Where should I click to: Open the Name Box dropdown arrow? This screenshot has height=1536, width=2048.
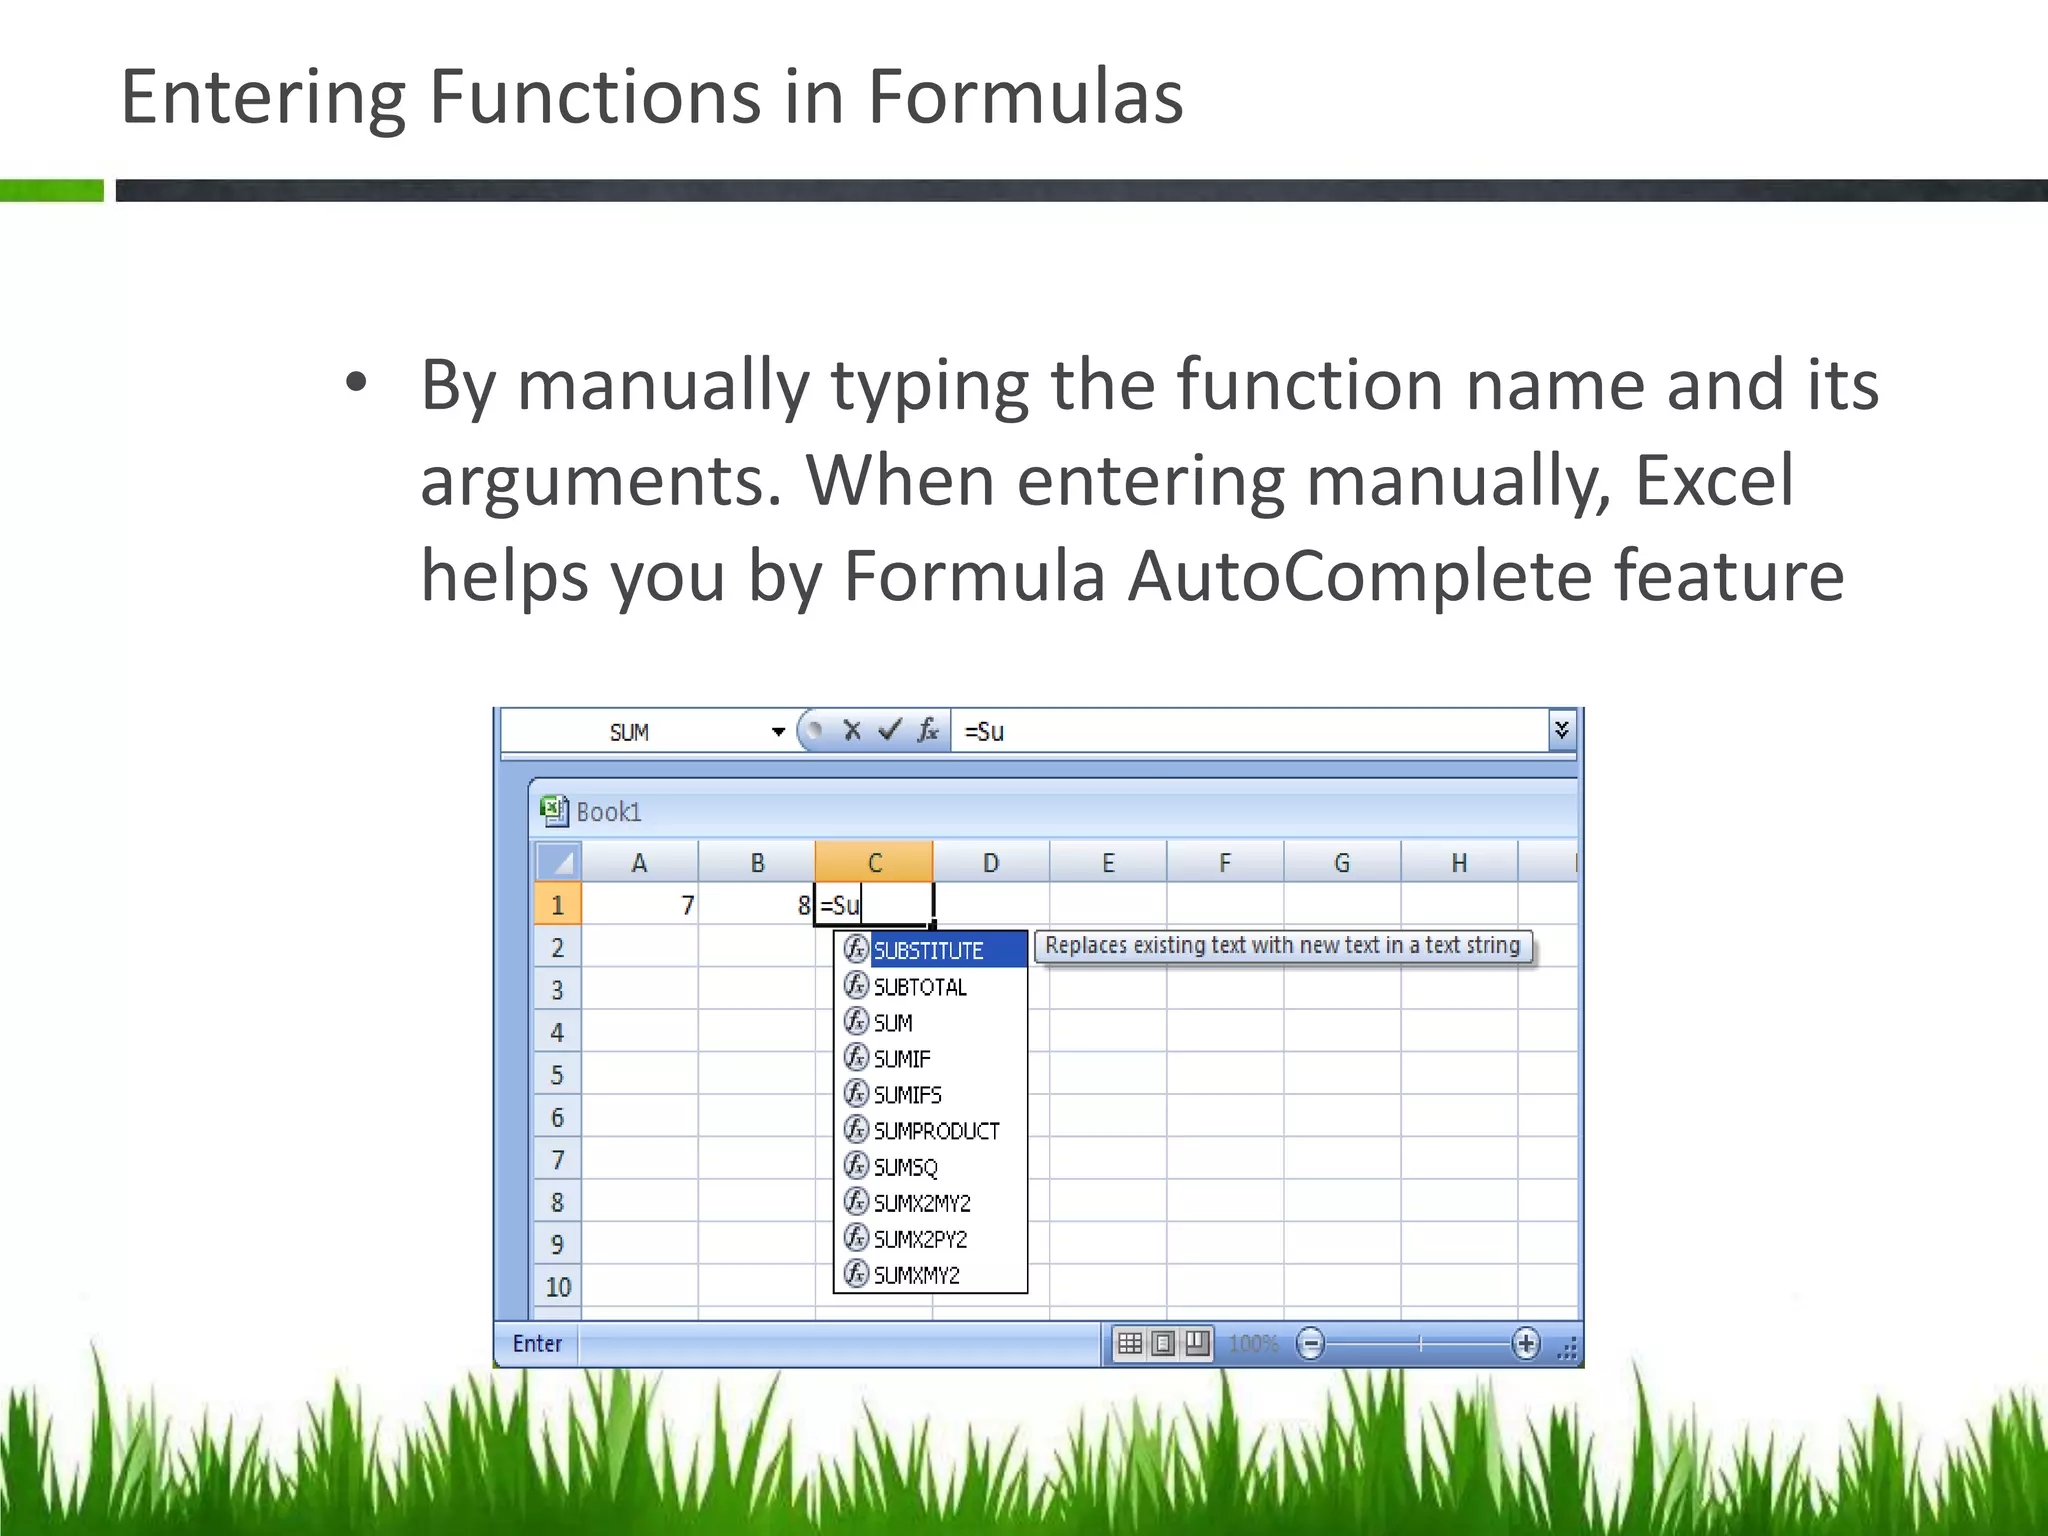tap(778, 732)
